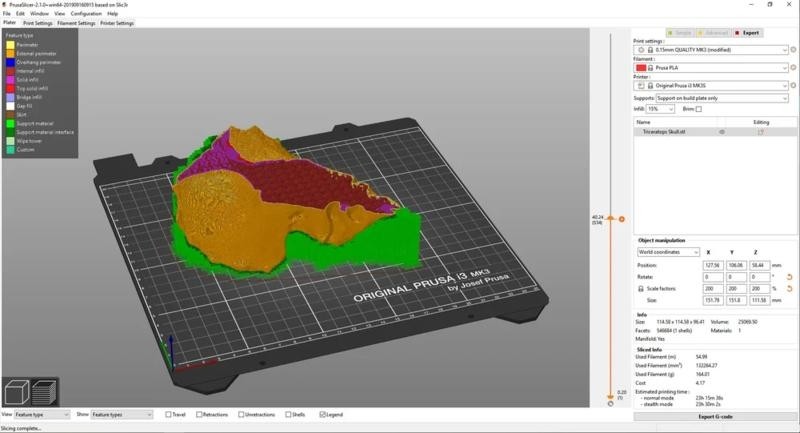Toggle the scale factors lock icon

point(642,288)
